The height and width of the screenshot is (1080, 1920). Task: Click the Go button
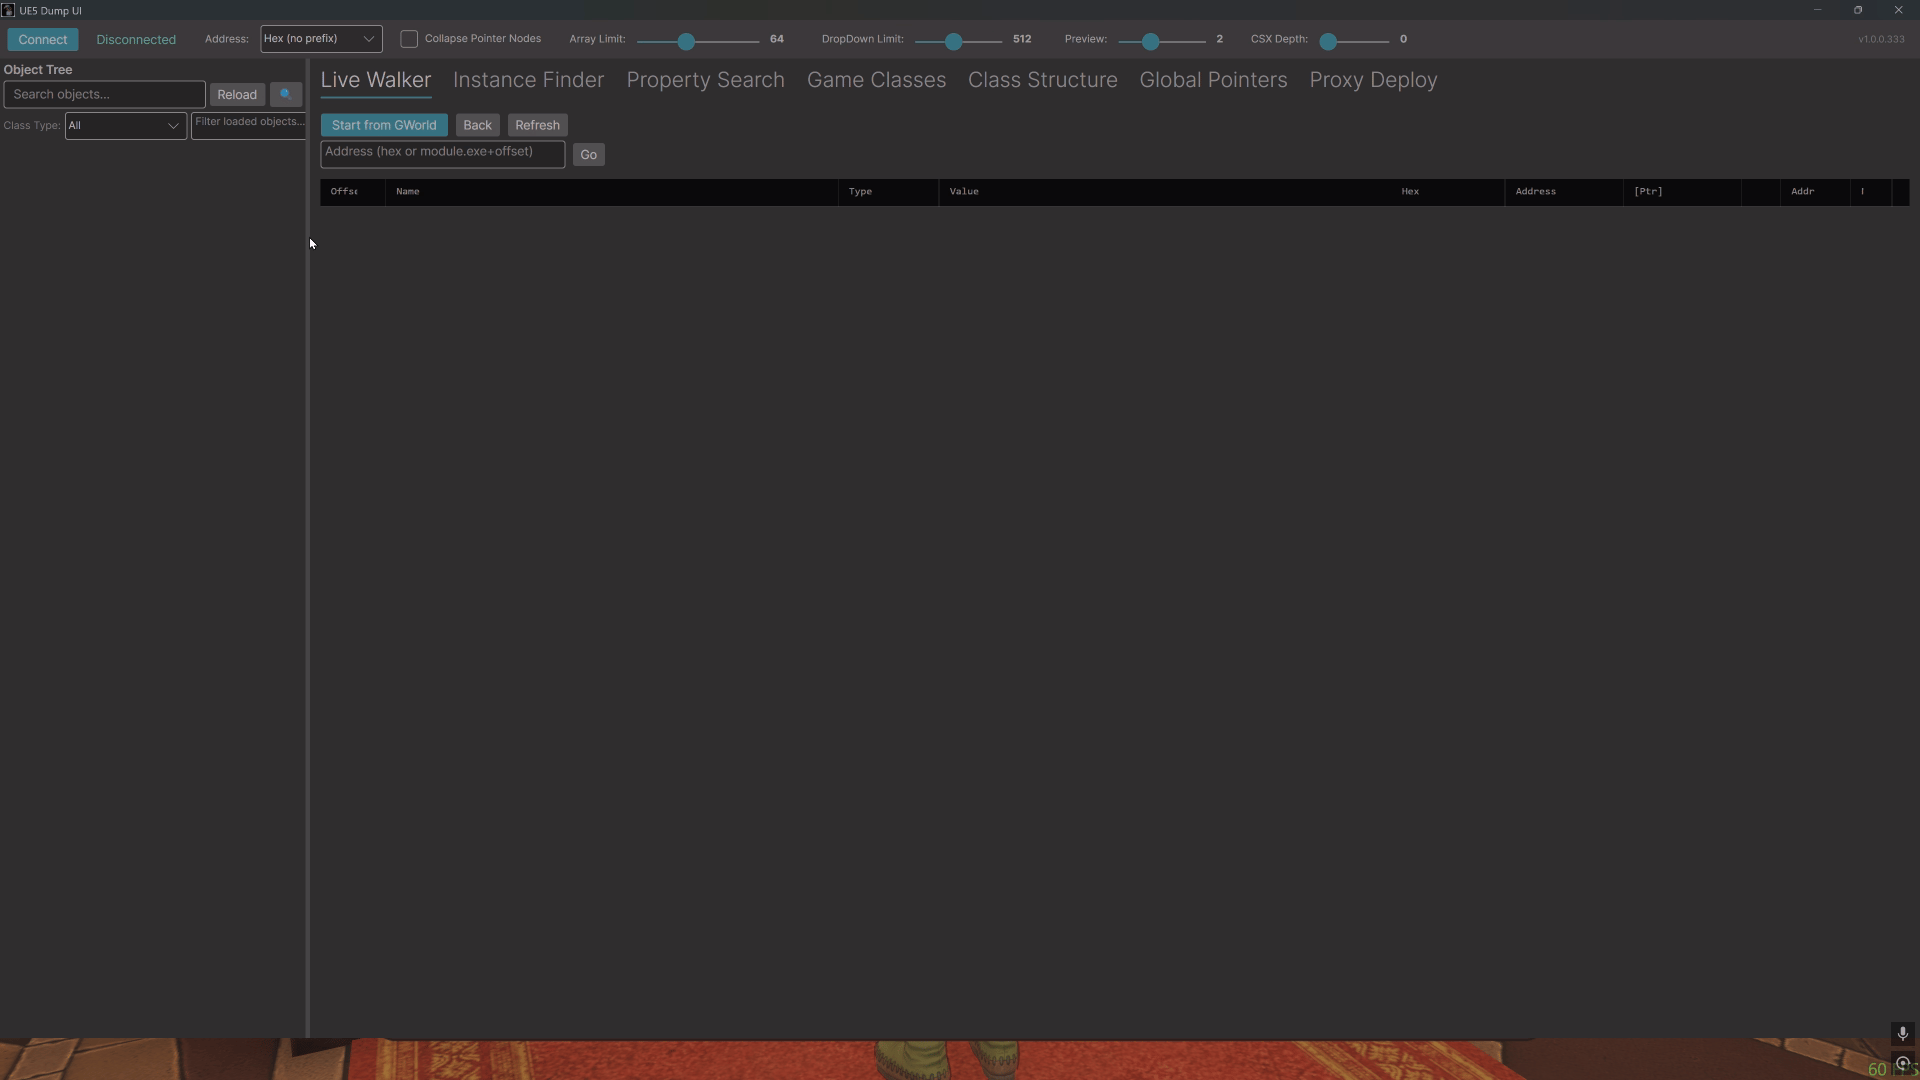(588, 154)
